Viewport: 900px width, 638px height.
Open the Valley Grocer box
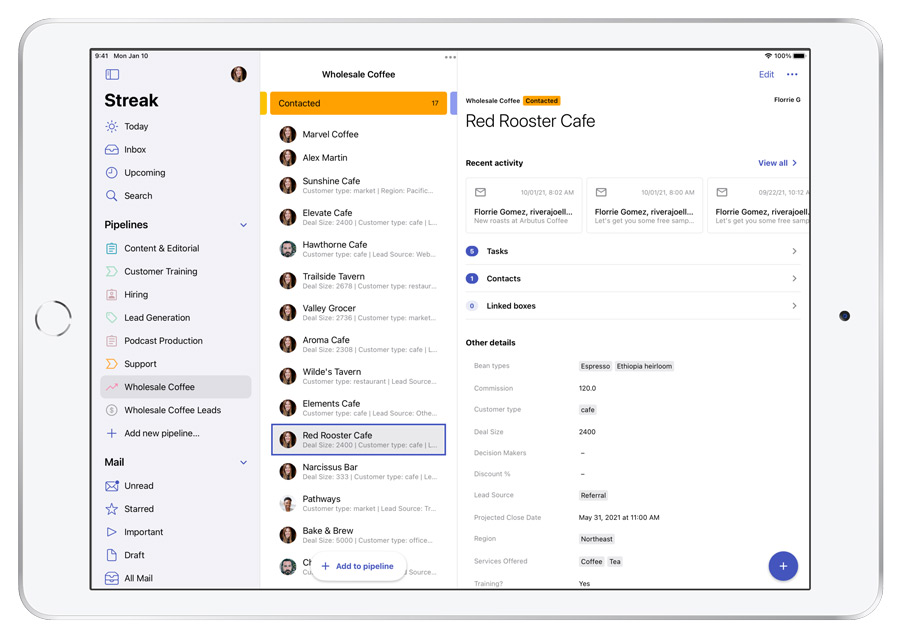coord(358,313)
